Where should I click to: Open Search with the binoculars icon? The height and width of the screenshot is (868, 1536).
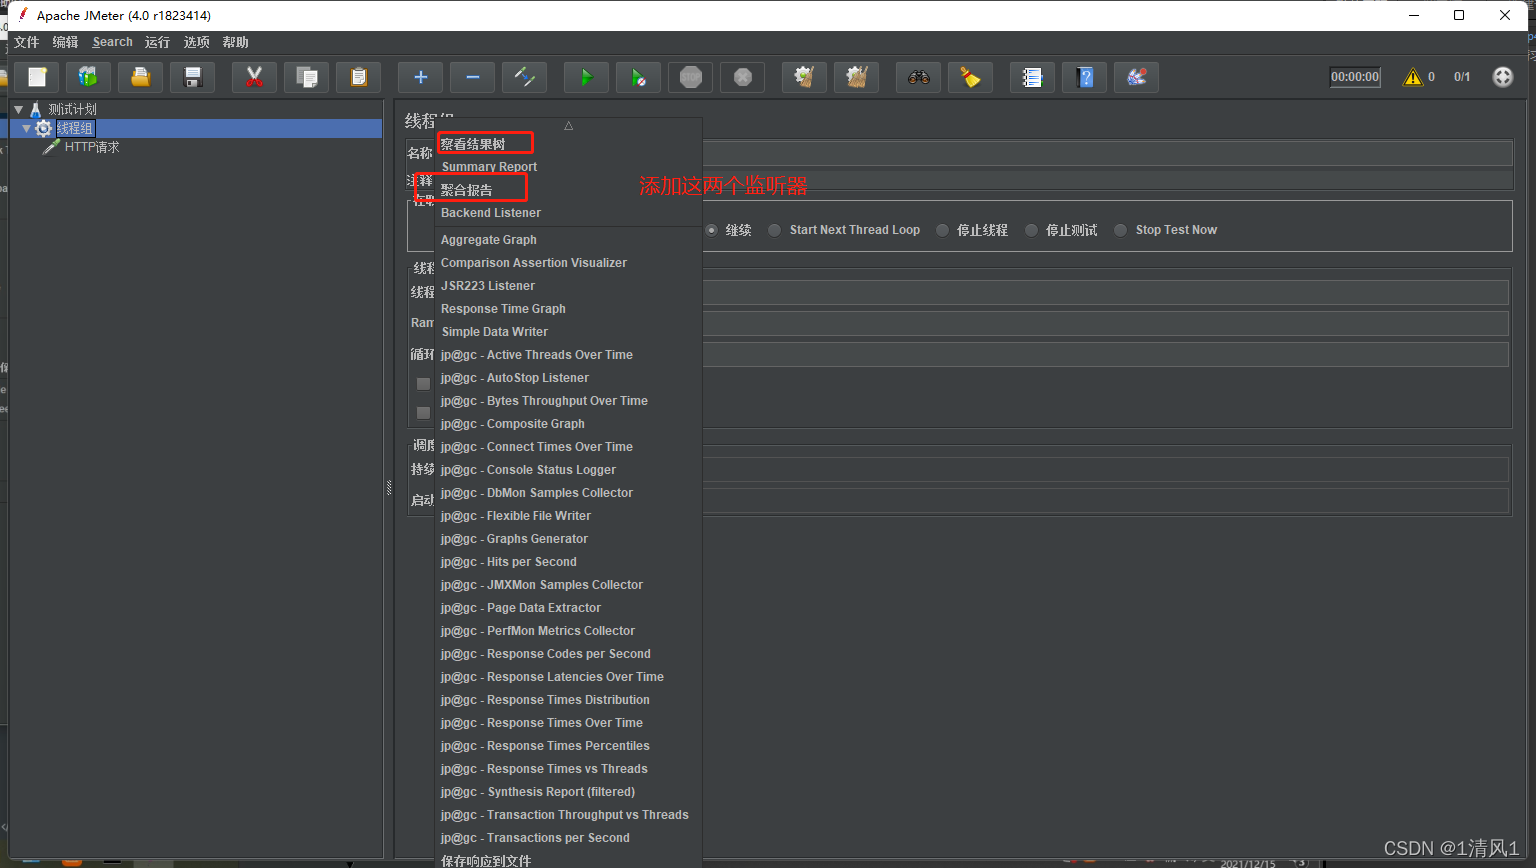[x=919, y=77]
